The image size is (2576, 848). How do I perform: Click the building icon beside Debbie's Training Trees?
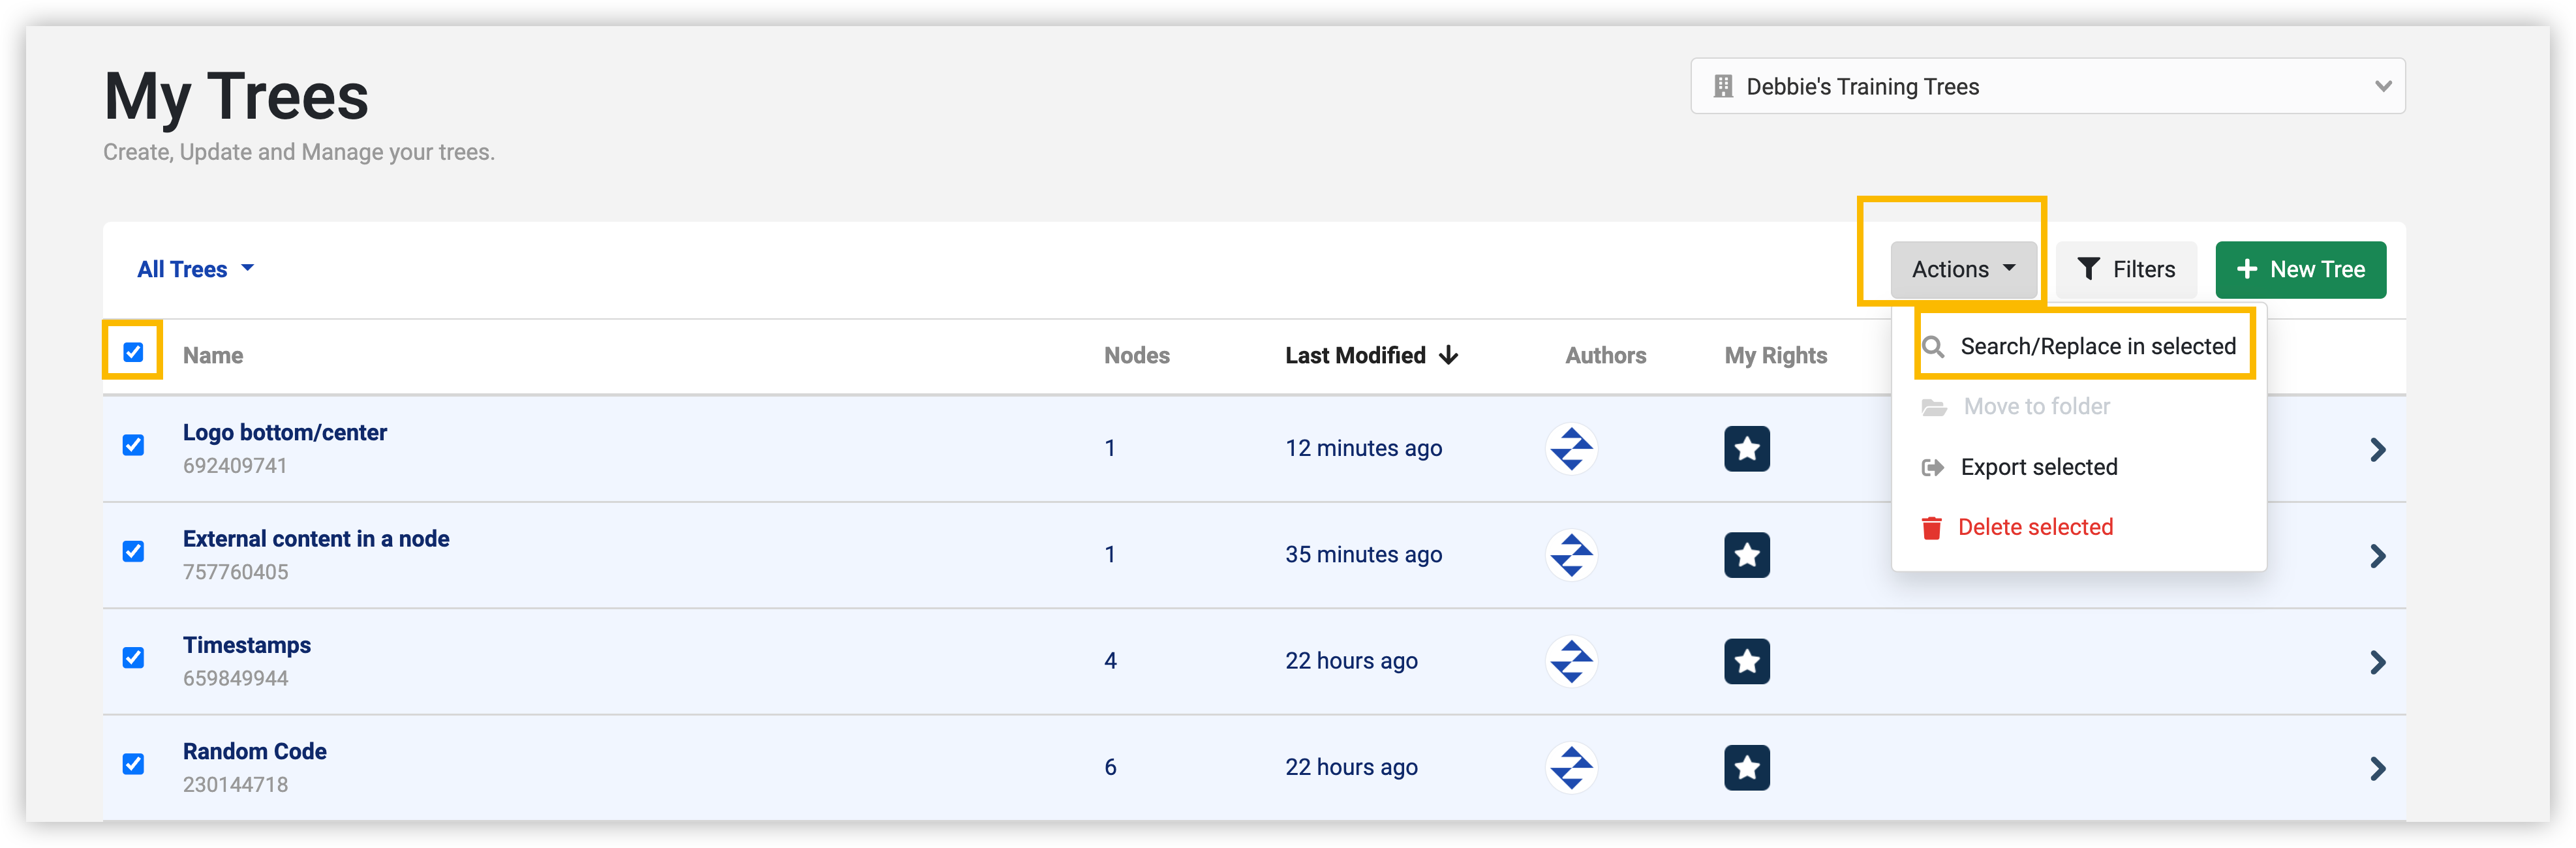[x=1722, y=86]
